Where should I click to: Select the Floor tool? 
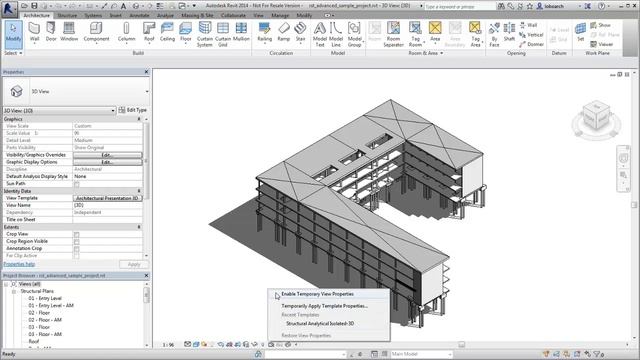[x=185, y=32]
